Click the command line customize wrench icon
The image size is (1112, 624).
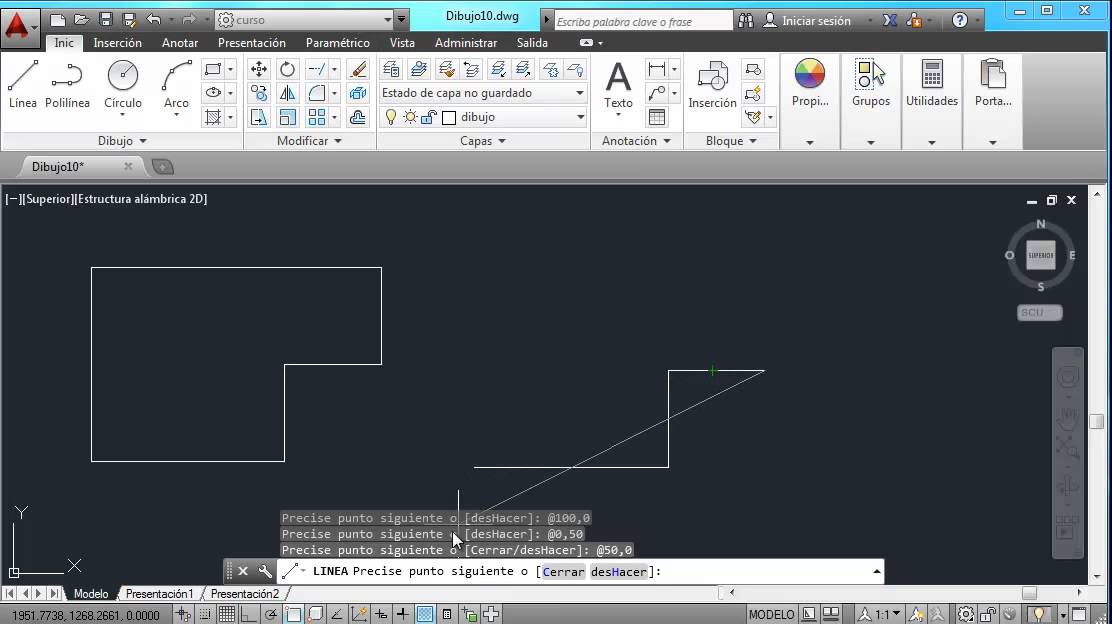click(x=265, y=571)
